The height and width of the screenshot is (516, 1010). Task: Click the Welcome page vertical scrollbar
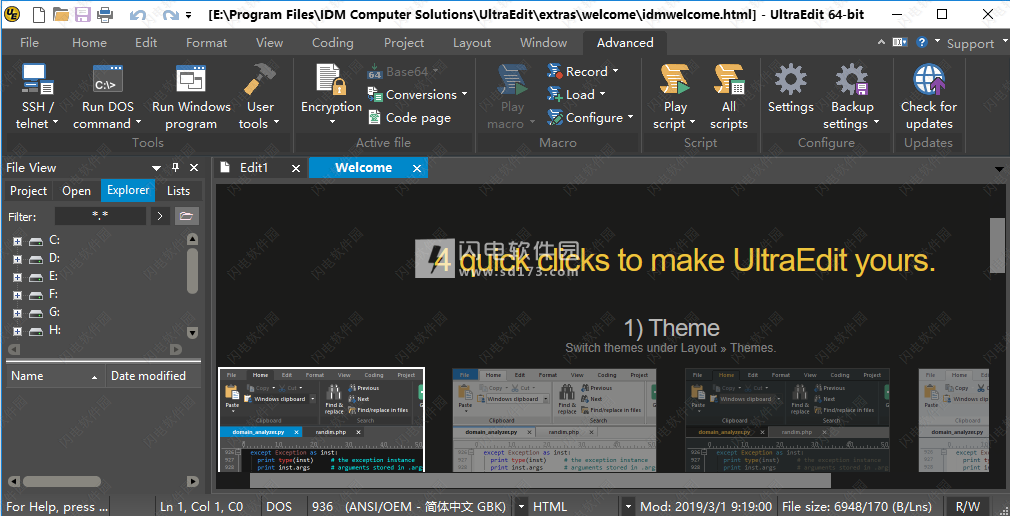point(997,245)
